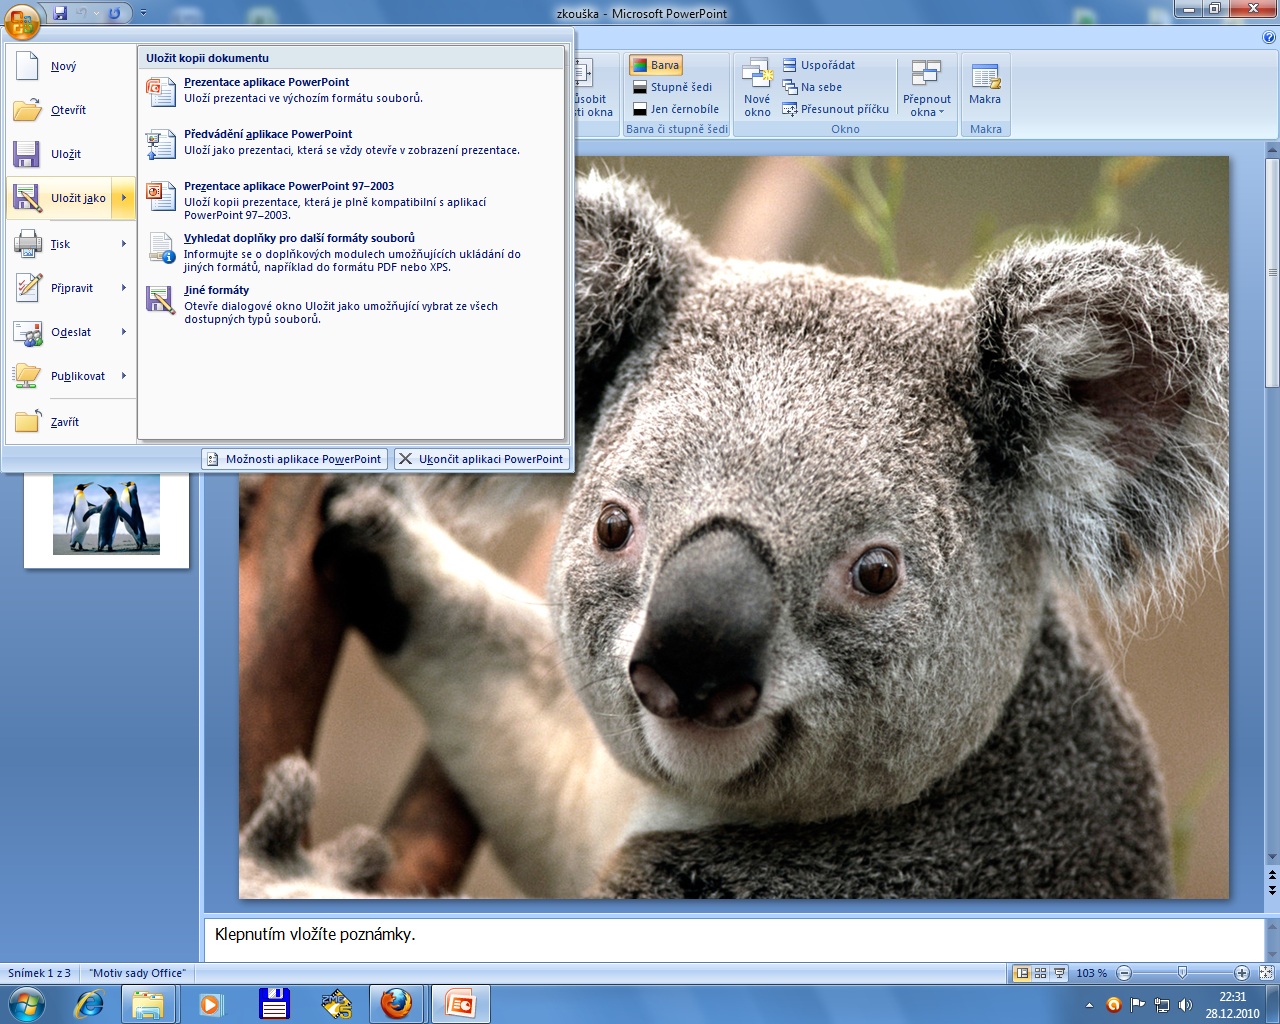Viewport: 1280px width, 1024px height.
Task: Click the Jiné formáty save icon
Action: click(x=160, y=300)
